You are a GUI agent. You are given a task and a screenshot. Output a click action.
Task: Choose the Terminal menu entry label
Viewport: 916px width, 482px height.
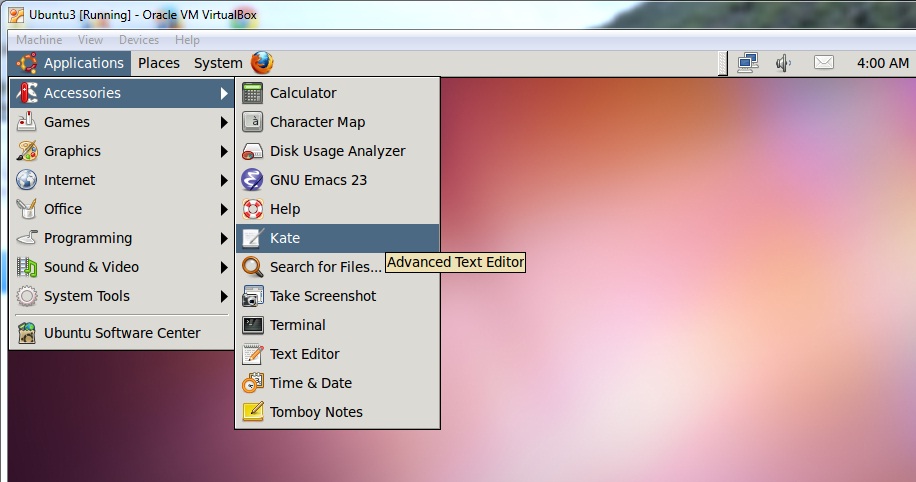click(298, 325)
